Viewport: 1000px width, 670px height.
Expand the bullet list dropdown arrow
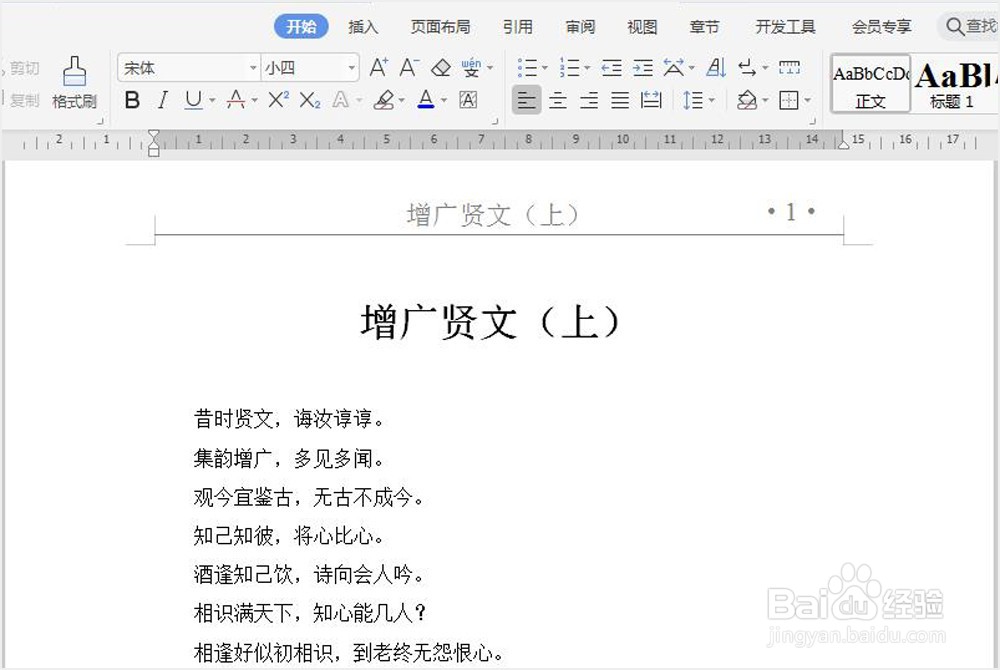coord(545,68)
